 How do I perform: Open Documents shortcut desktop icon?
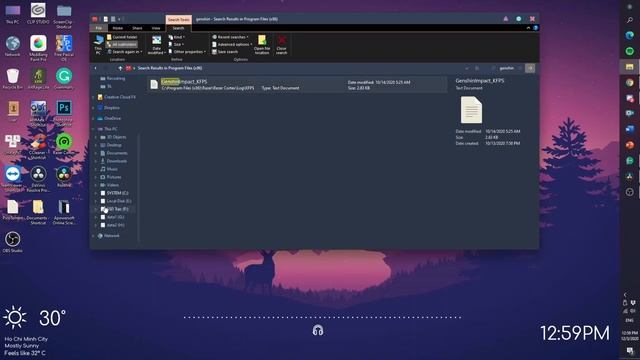[x=38, y=212]
